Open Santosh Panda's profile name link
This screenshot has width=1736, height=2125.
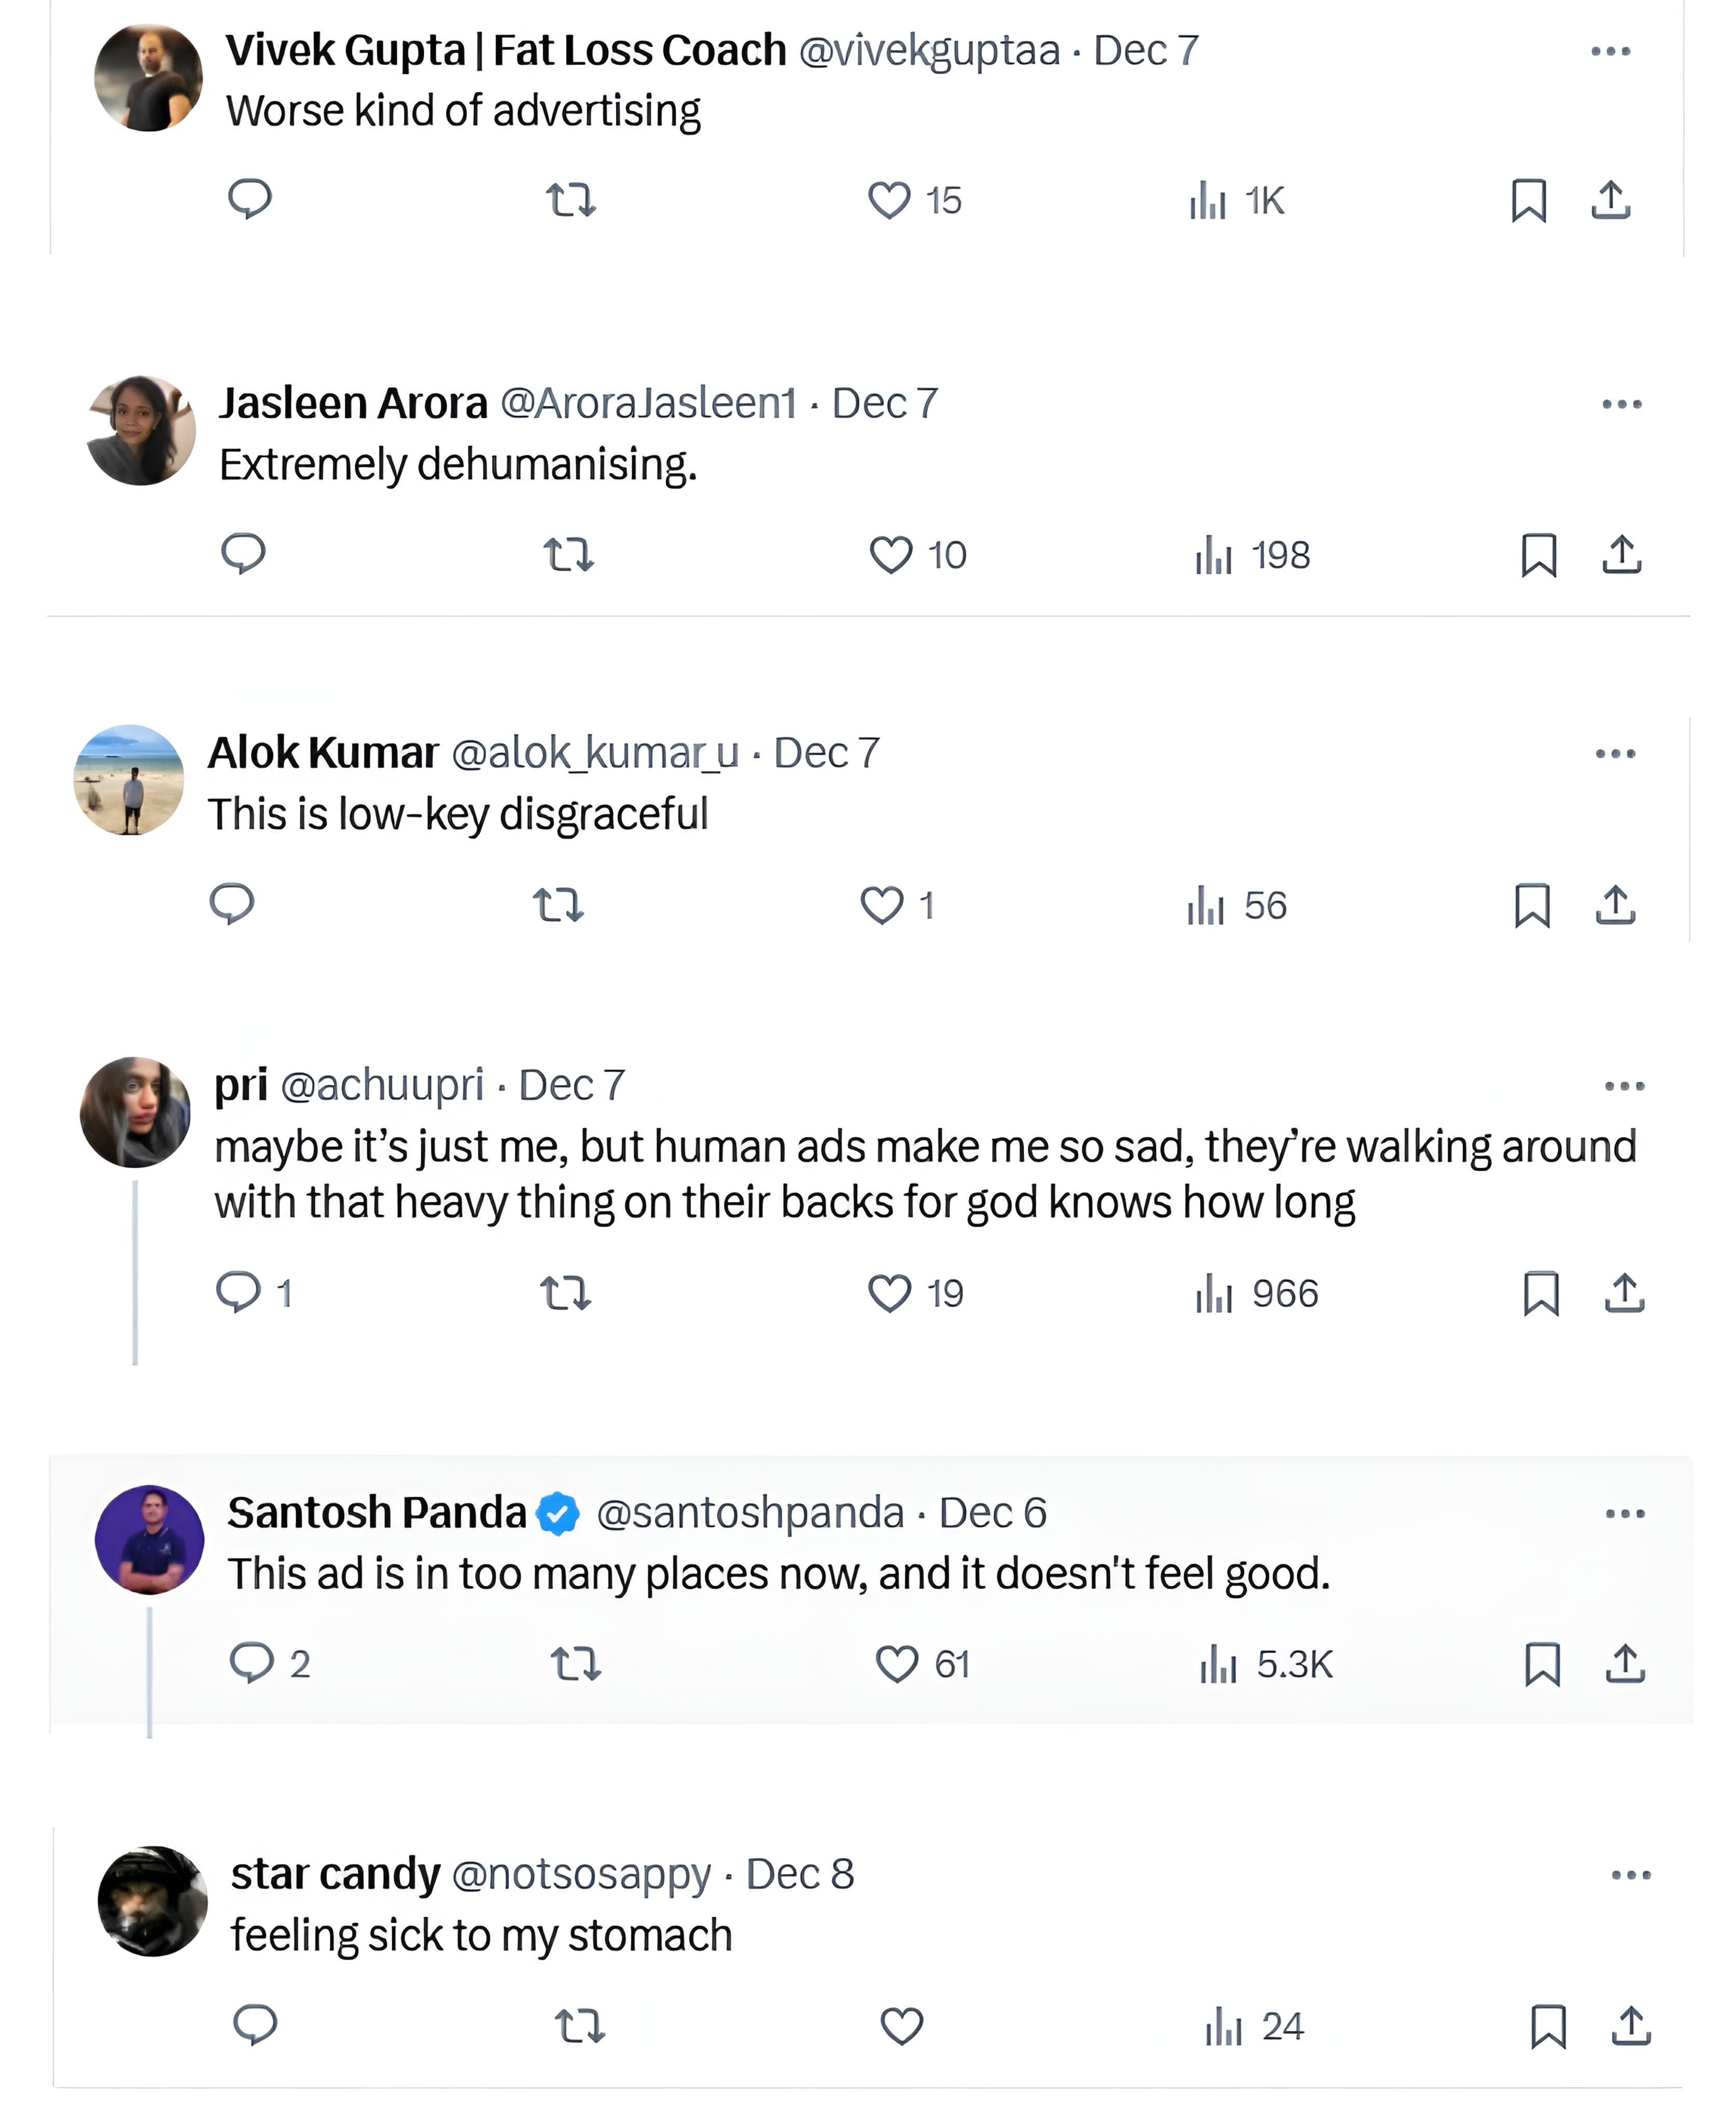377,1512
